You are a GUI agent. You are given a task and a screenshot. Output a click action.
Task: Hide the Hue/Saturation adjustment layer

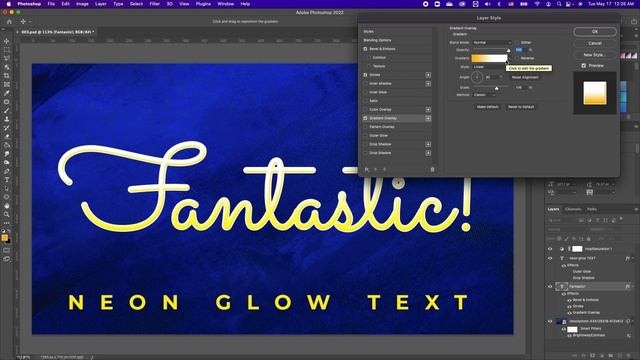(x=550, y=249)
